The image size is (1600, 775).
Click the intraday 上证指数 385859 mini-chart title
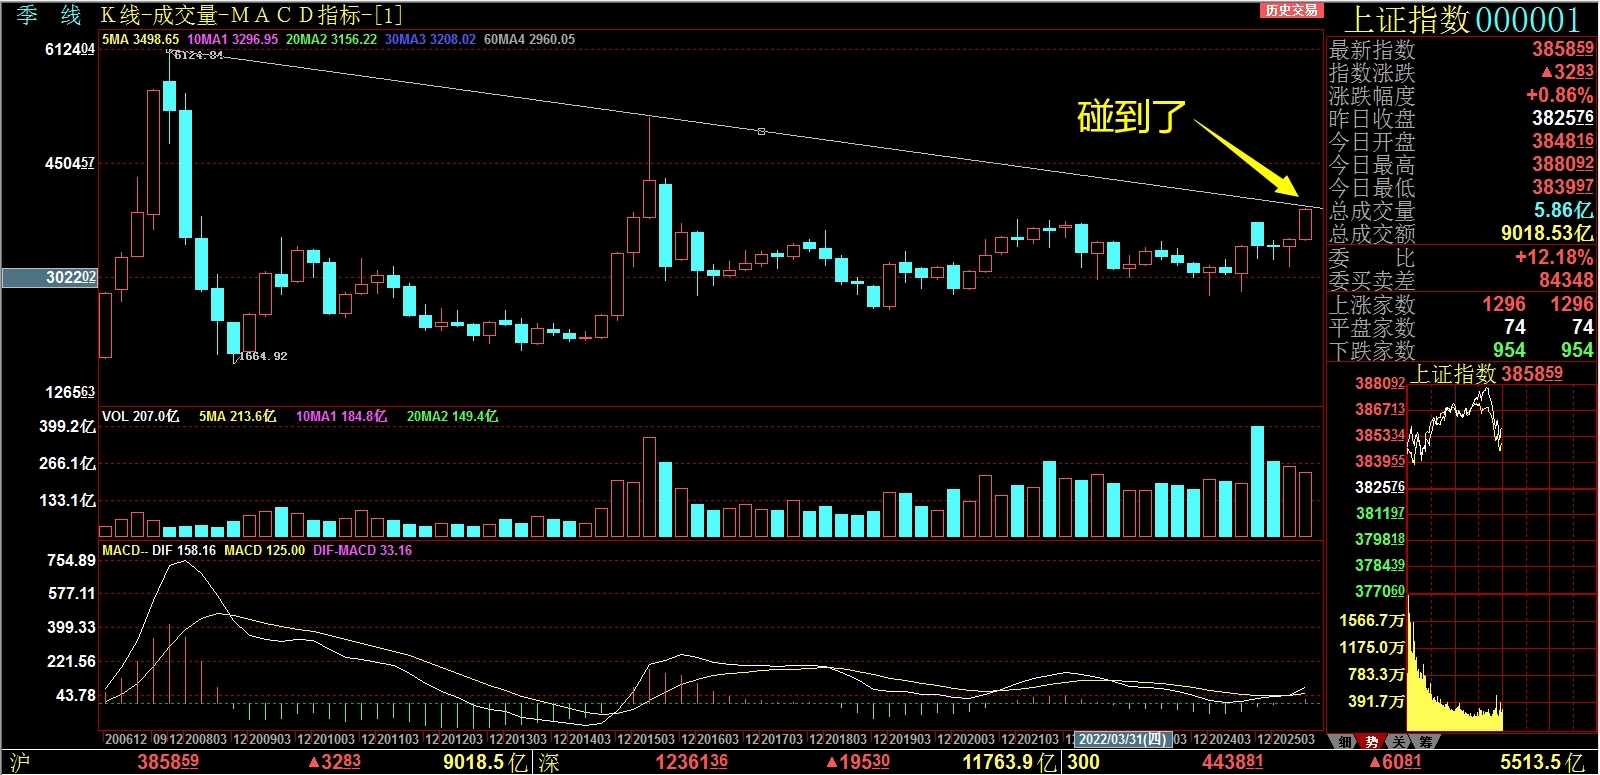pyautogui.click(x=1487, y=374)
